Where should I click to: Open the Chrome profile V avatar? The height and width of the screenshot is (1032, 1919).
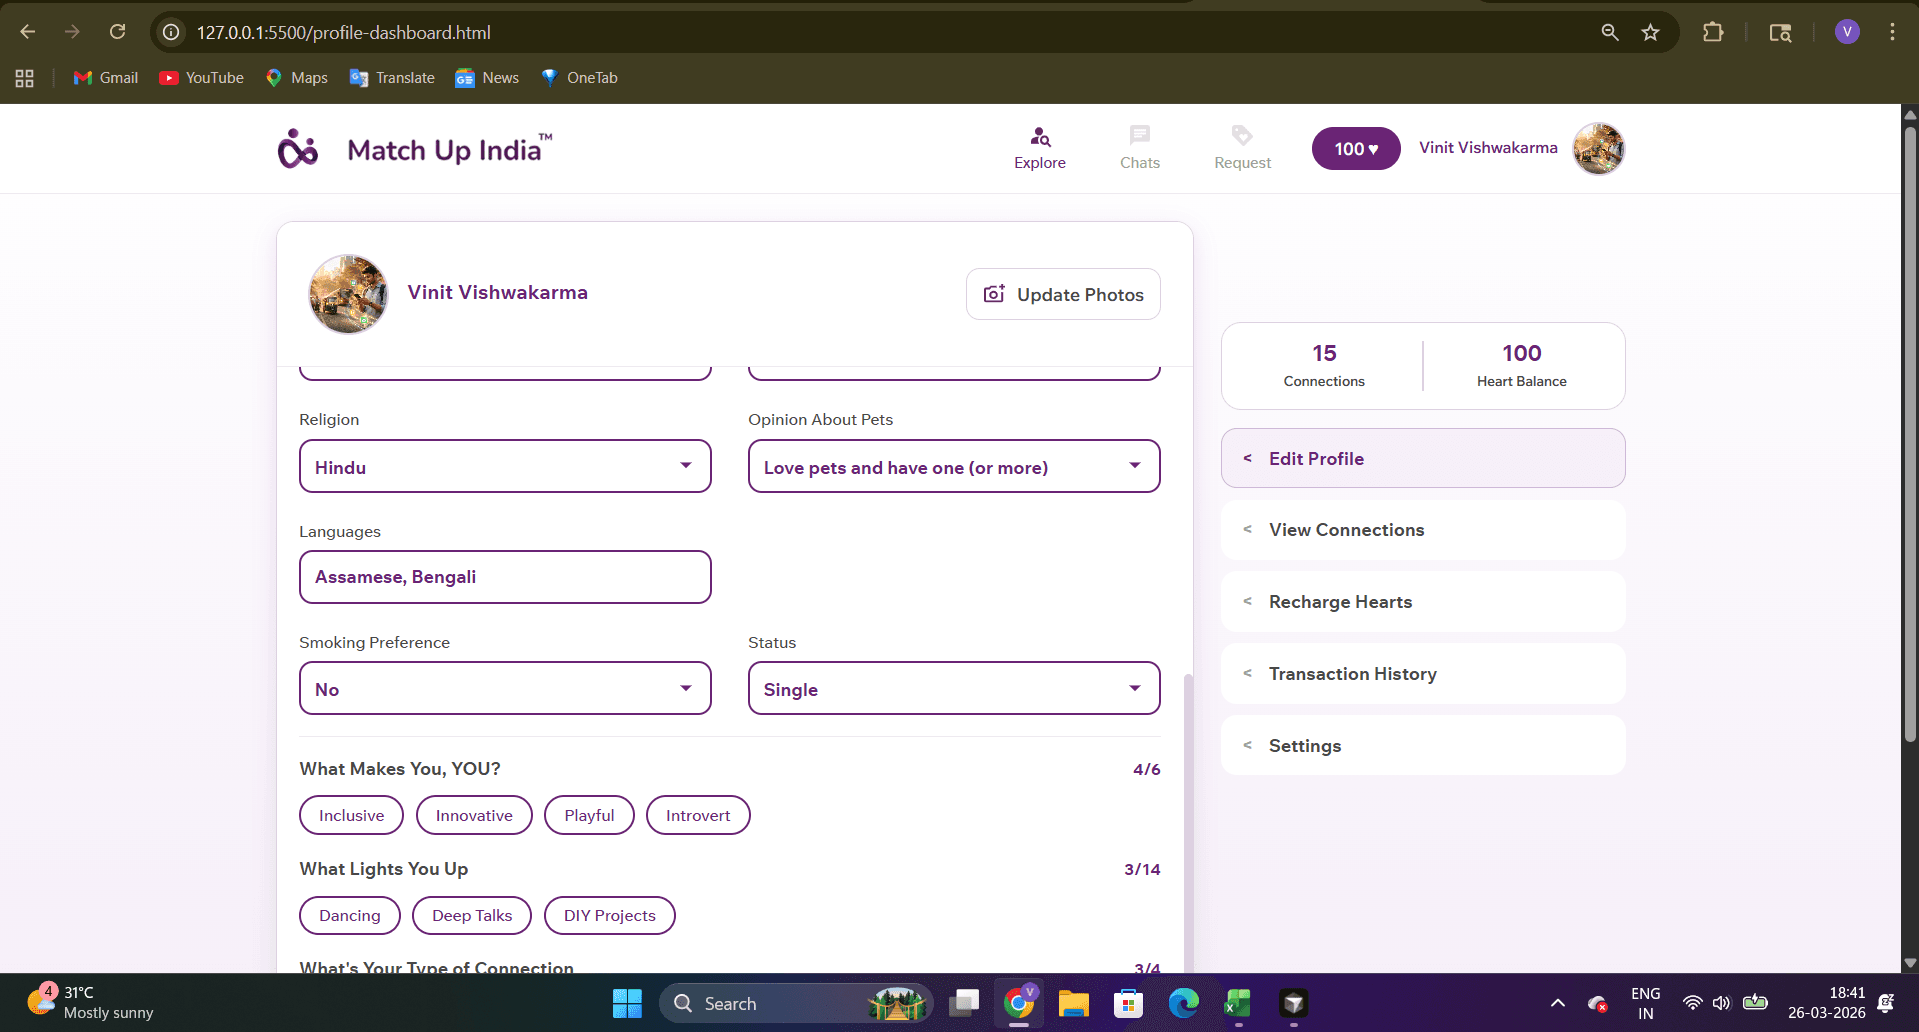coord(1847,32)
